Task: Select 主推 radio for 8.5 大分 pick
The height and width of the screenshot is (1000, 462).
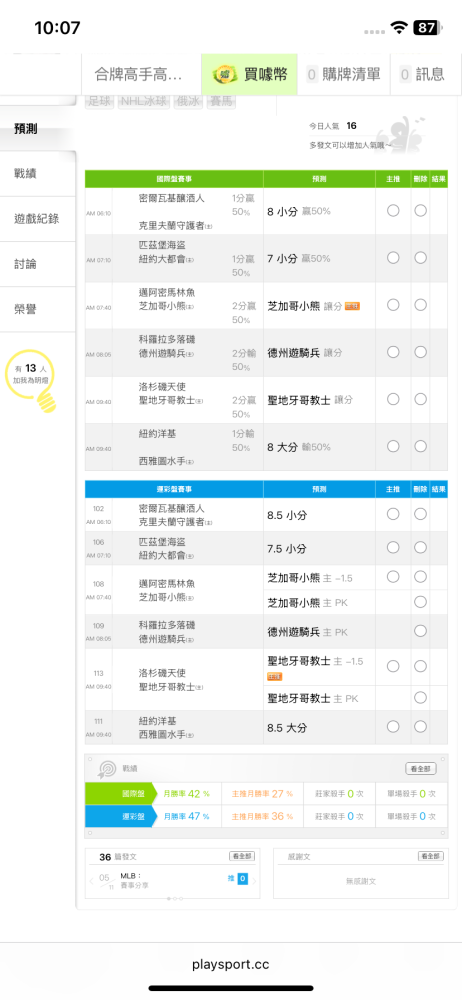Action: 393,726
